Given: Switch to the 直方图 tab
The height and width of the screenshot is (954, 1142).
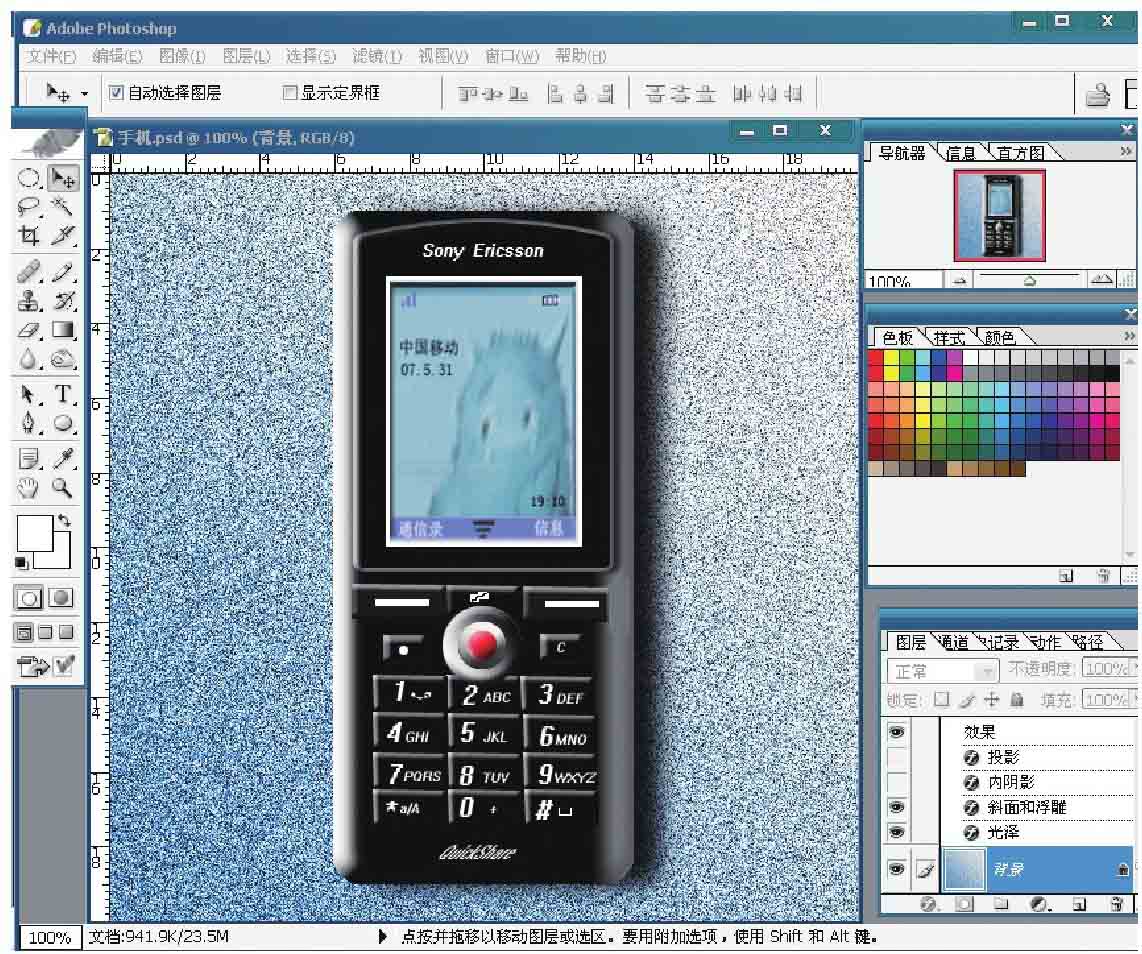Looking at the screenshot, I should click(x=1020, y=152).
